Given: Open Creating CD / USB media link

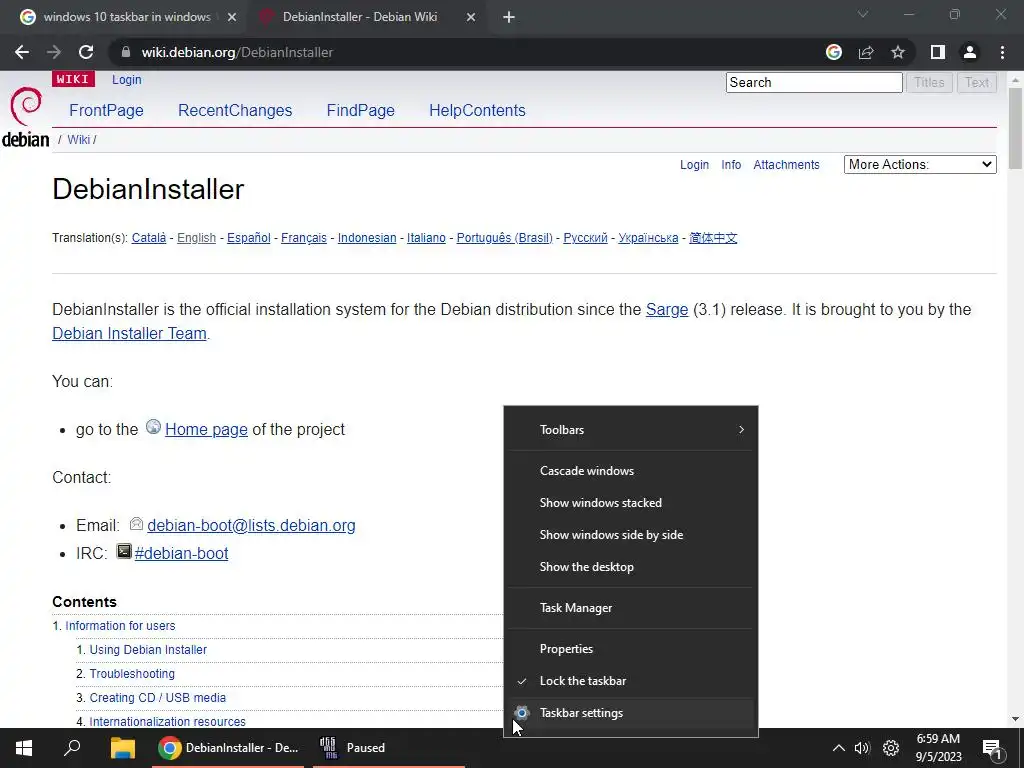Looking at the screenshot, I should [x=157, y=698].
